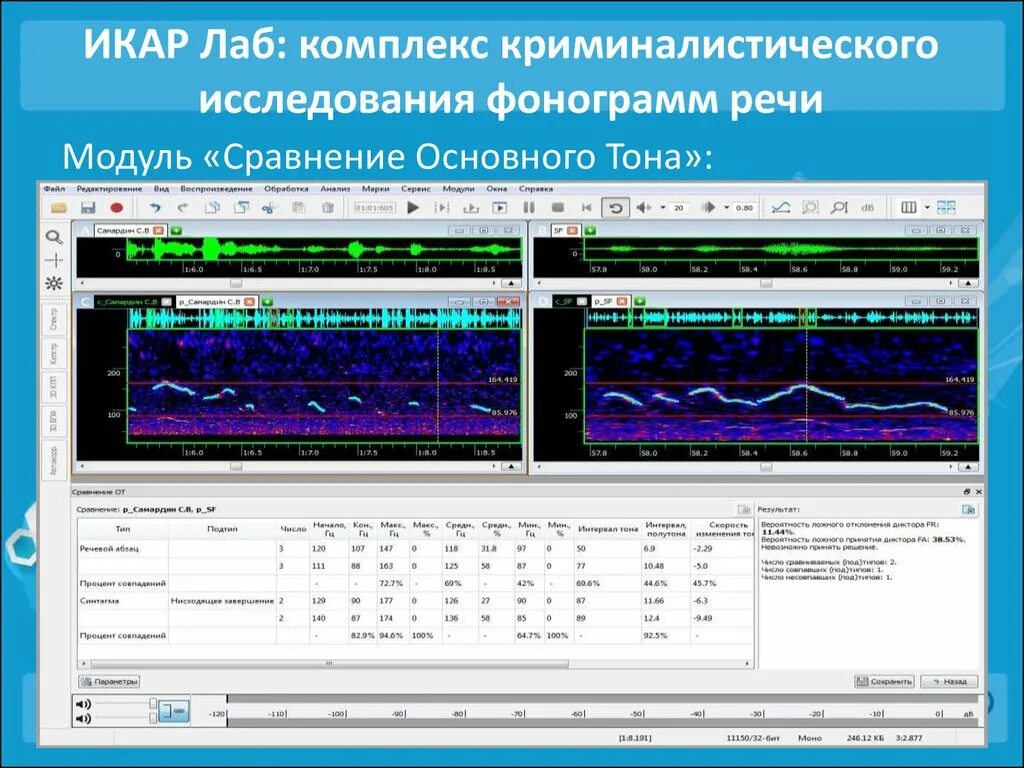
Task: Open the Редактирование menu
Action: [109, 189]
